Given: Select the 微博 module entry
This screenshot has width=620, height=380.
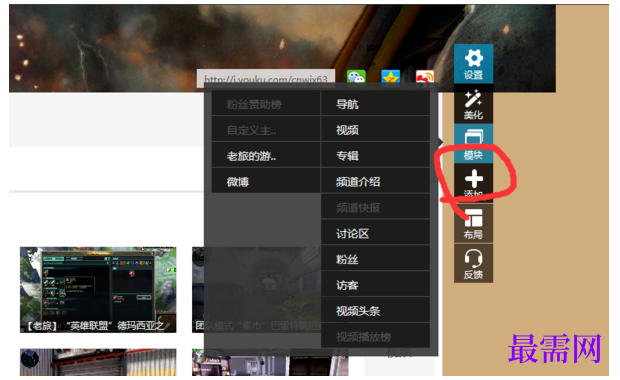Looking at the screenshot, I should pos(266,181).
